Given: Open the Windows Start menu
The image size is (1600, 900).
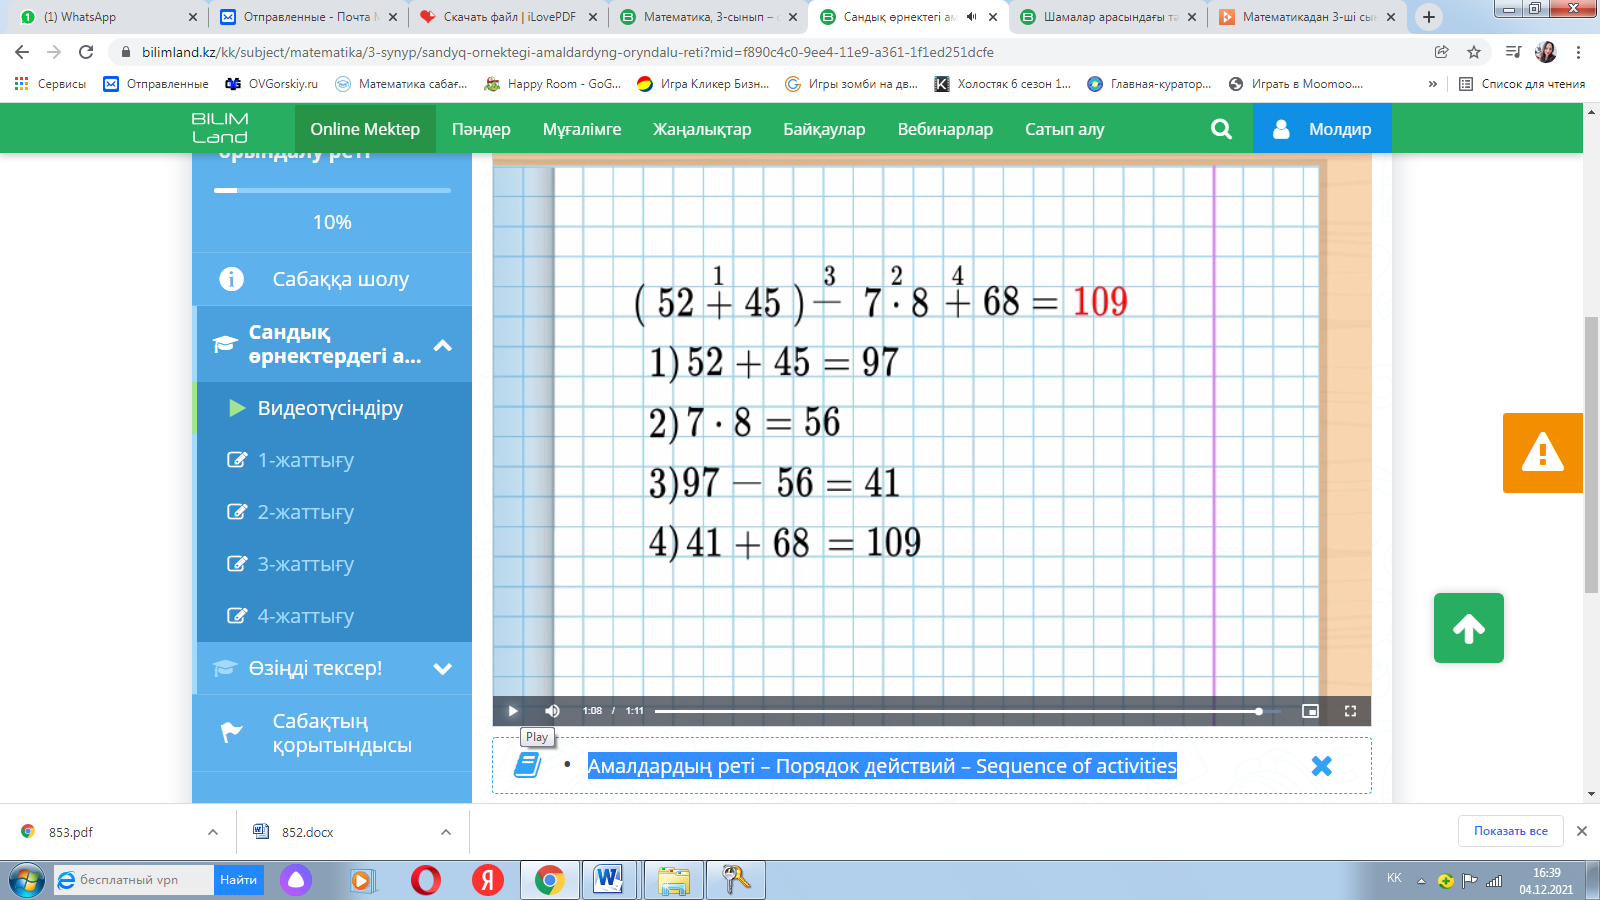Looking at the screenshot, I should pos(27,880).
